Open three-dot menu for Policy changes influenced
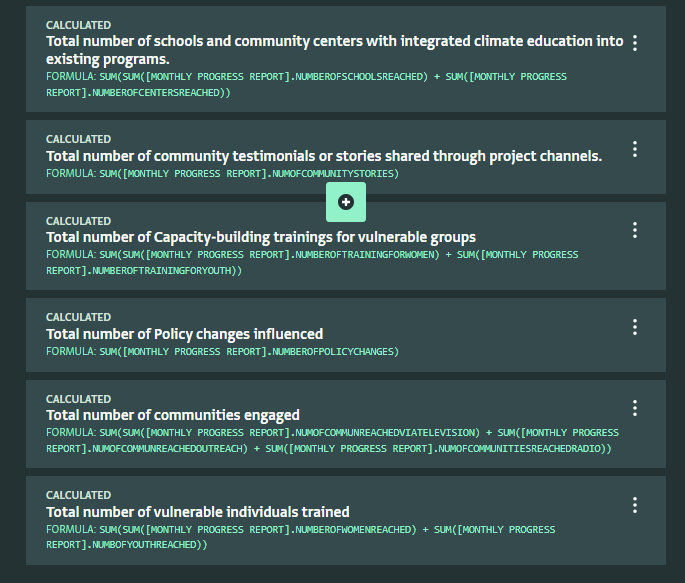This screenshot has height=583, width=685. [x=635, y=327]
